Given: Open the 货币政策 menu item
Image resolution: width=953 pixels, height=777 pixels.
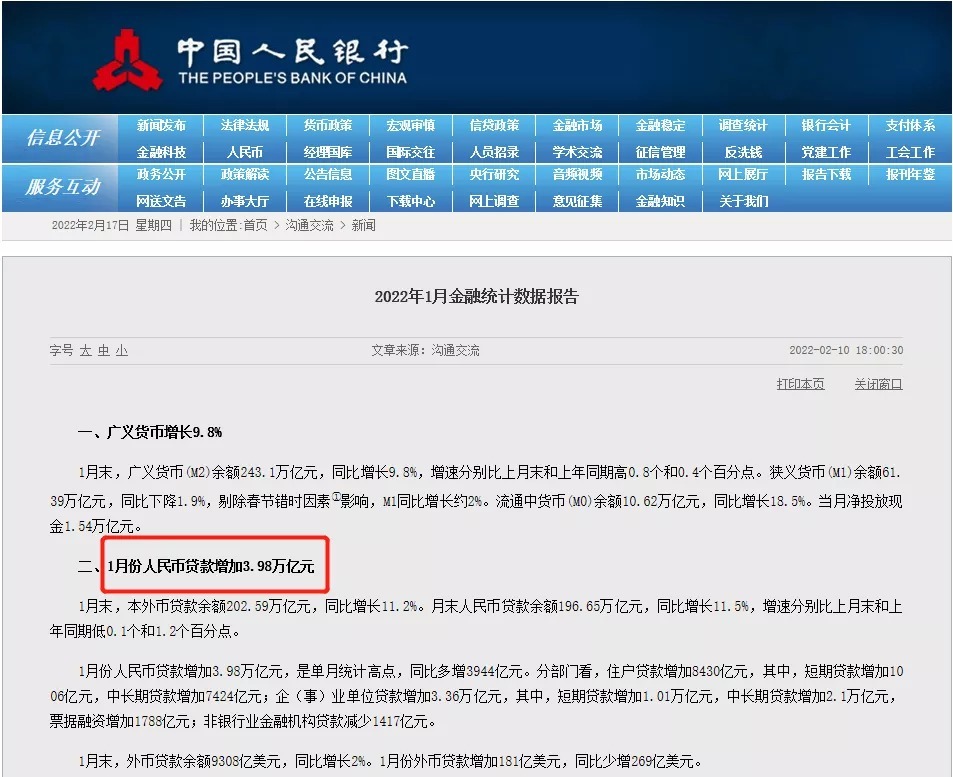Looking at the screenshot, I should [328, 126].
